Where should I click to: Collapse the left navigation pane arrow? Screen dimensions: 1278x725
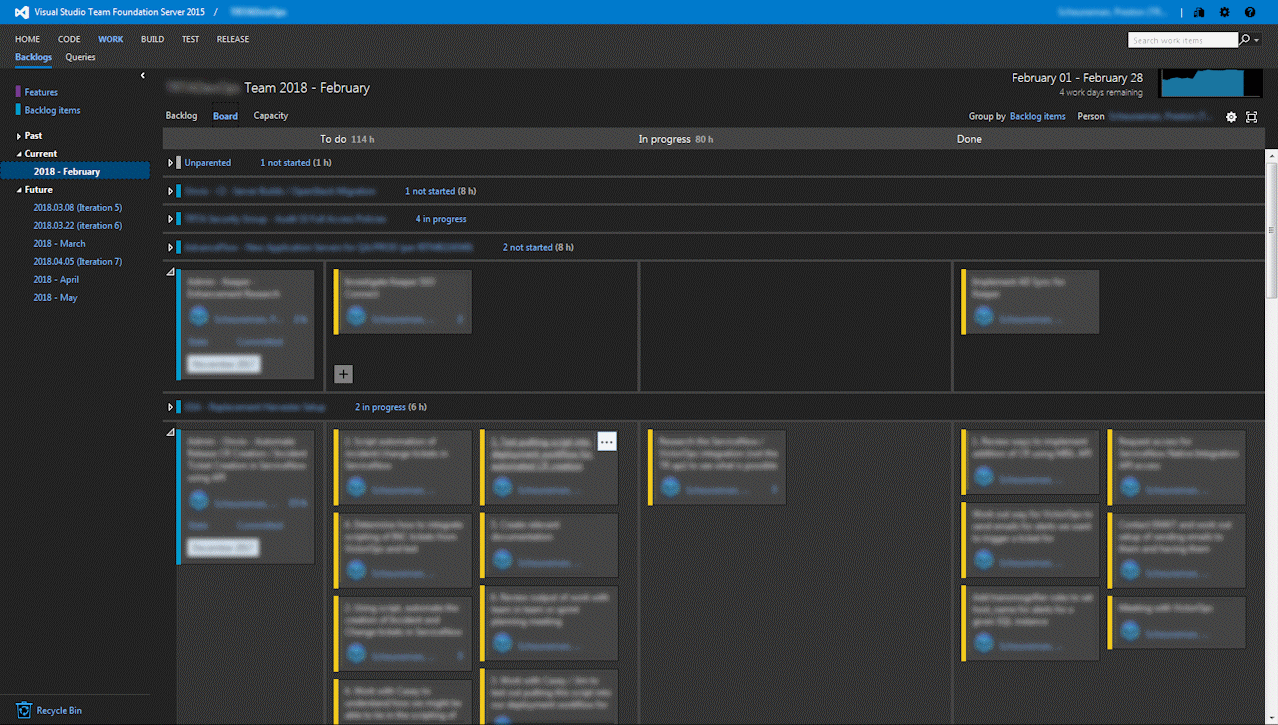point(143,75)
